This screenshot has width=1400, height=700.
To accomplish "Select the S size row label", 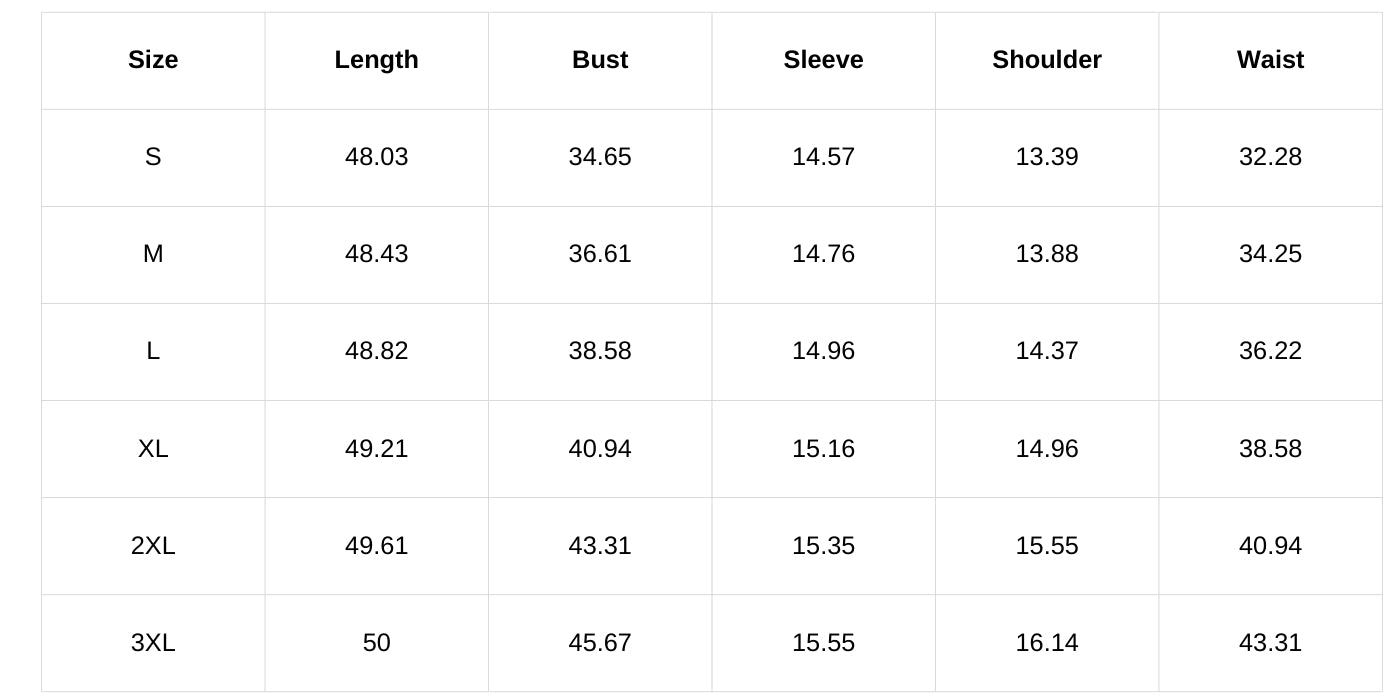I will [153, 157].
